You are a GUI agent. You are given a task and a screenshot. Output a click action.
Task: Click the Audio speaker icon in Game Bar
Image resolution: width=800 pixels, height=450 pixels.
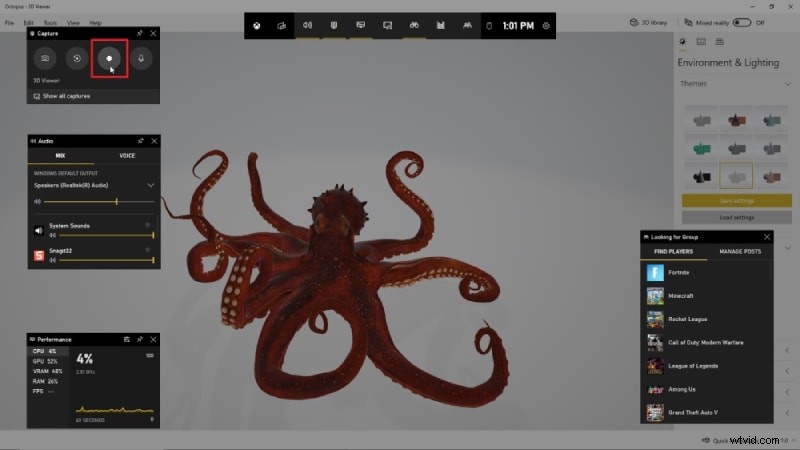coord(307,25)
